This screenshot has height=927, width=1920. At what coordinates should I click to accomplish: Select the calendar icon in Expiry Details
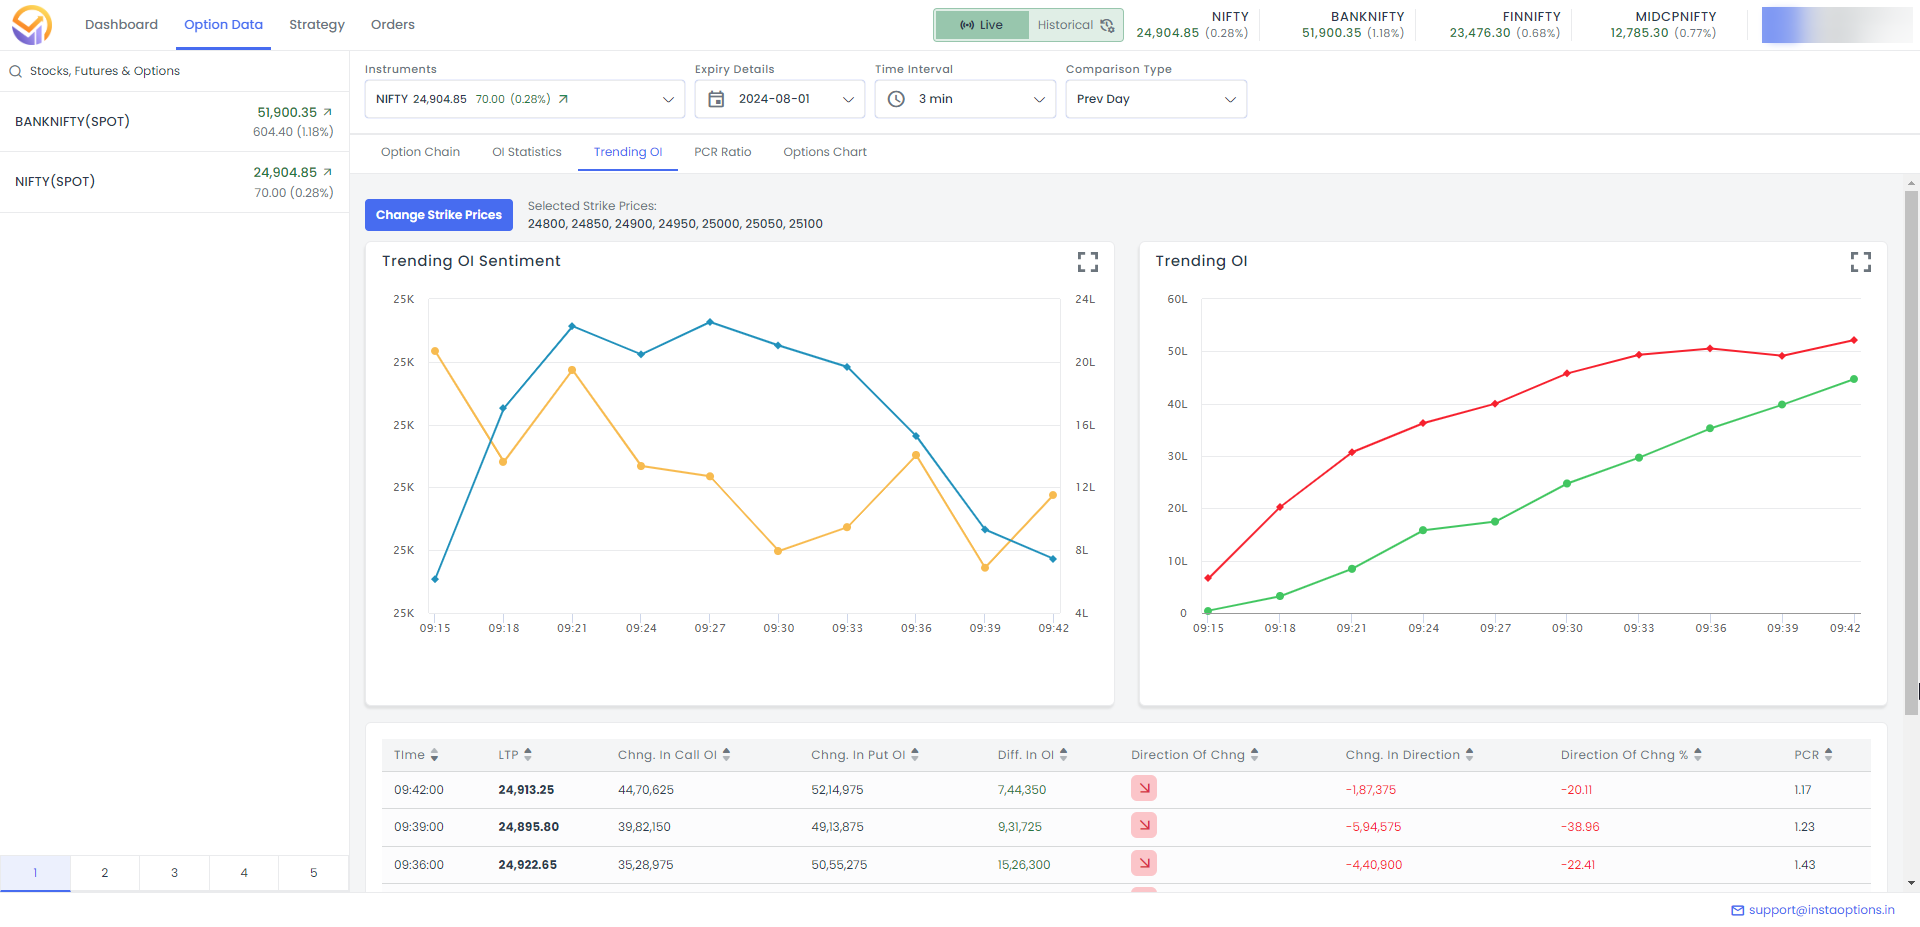click(716, 98)
